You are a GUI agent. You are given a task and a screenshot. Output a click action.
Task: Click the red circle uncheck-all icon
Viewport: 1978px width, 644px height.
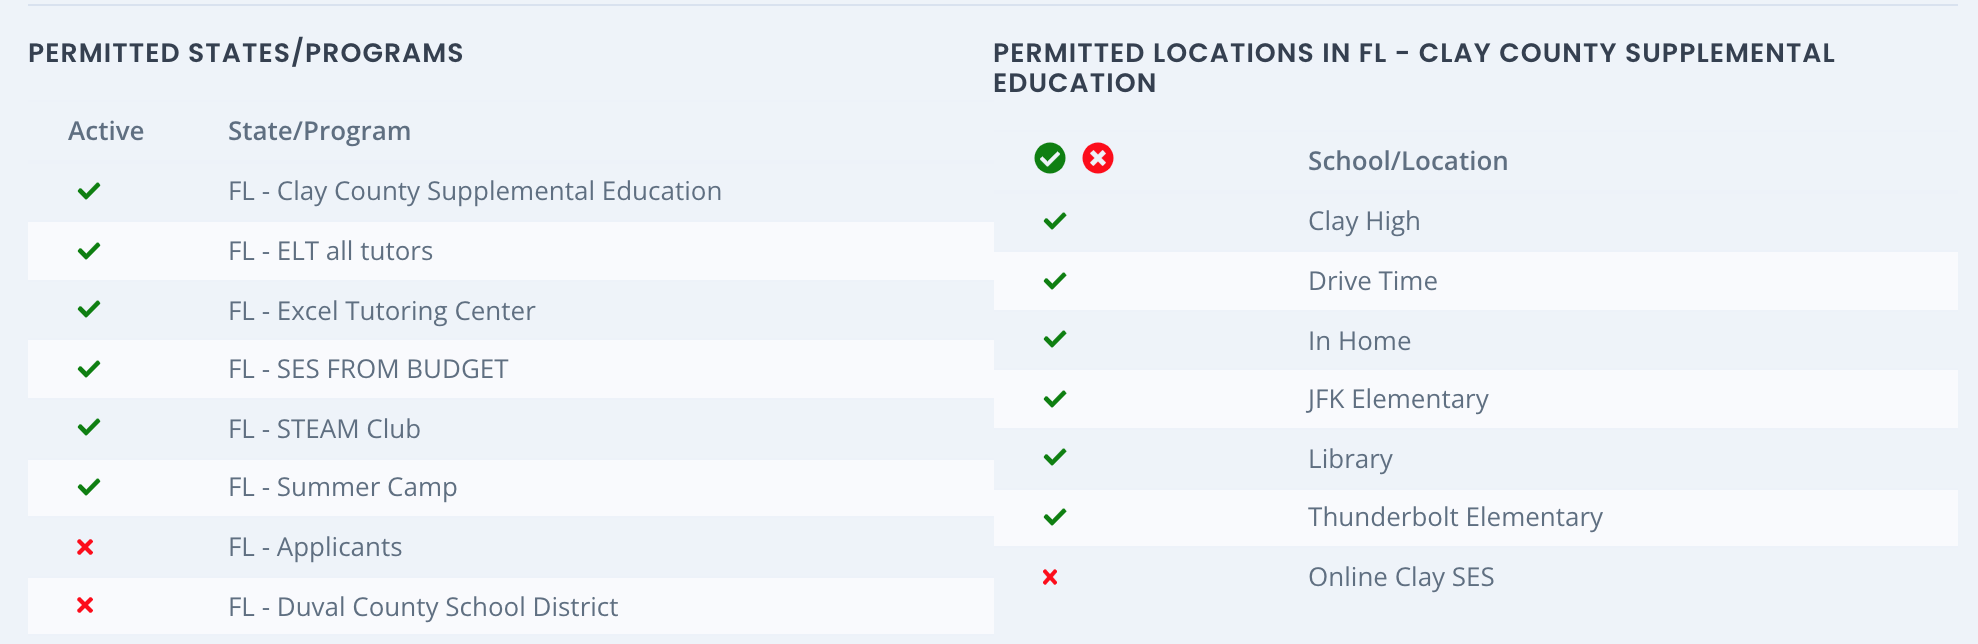pos(1098,158)
